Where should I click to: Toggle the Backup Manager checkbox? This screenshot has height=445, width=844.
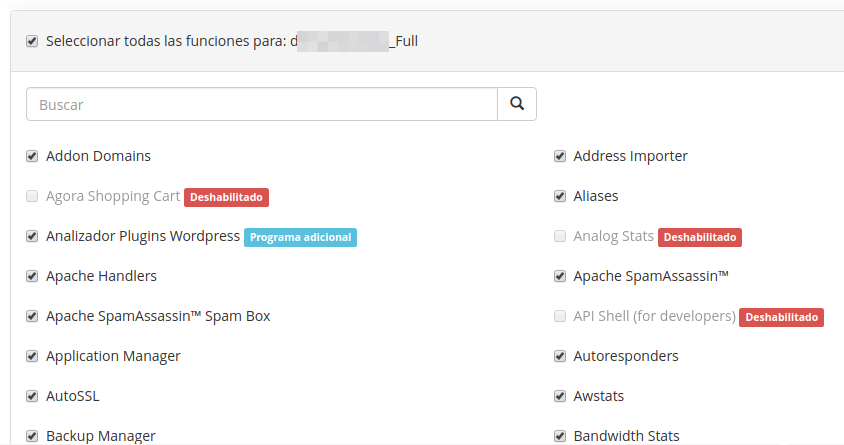tap(32, 436)
